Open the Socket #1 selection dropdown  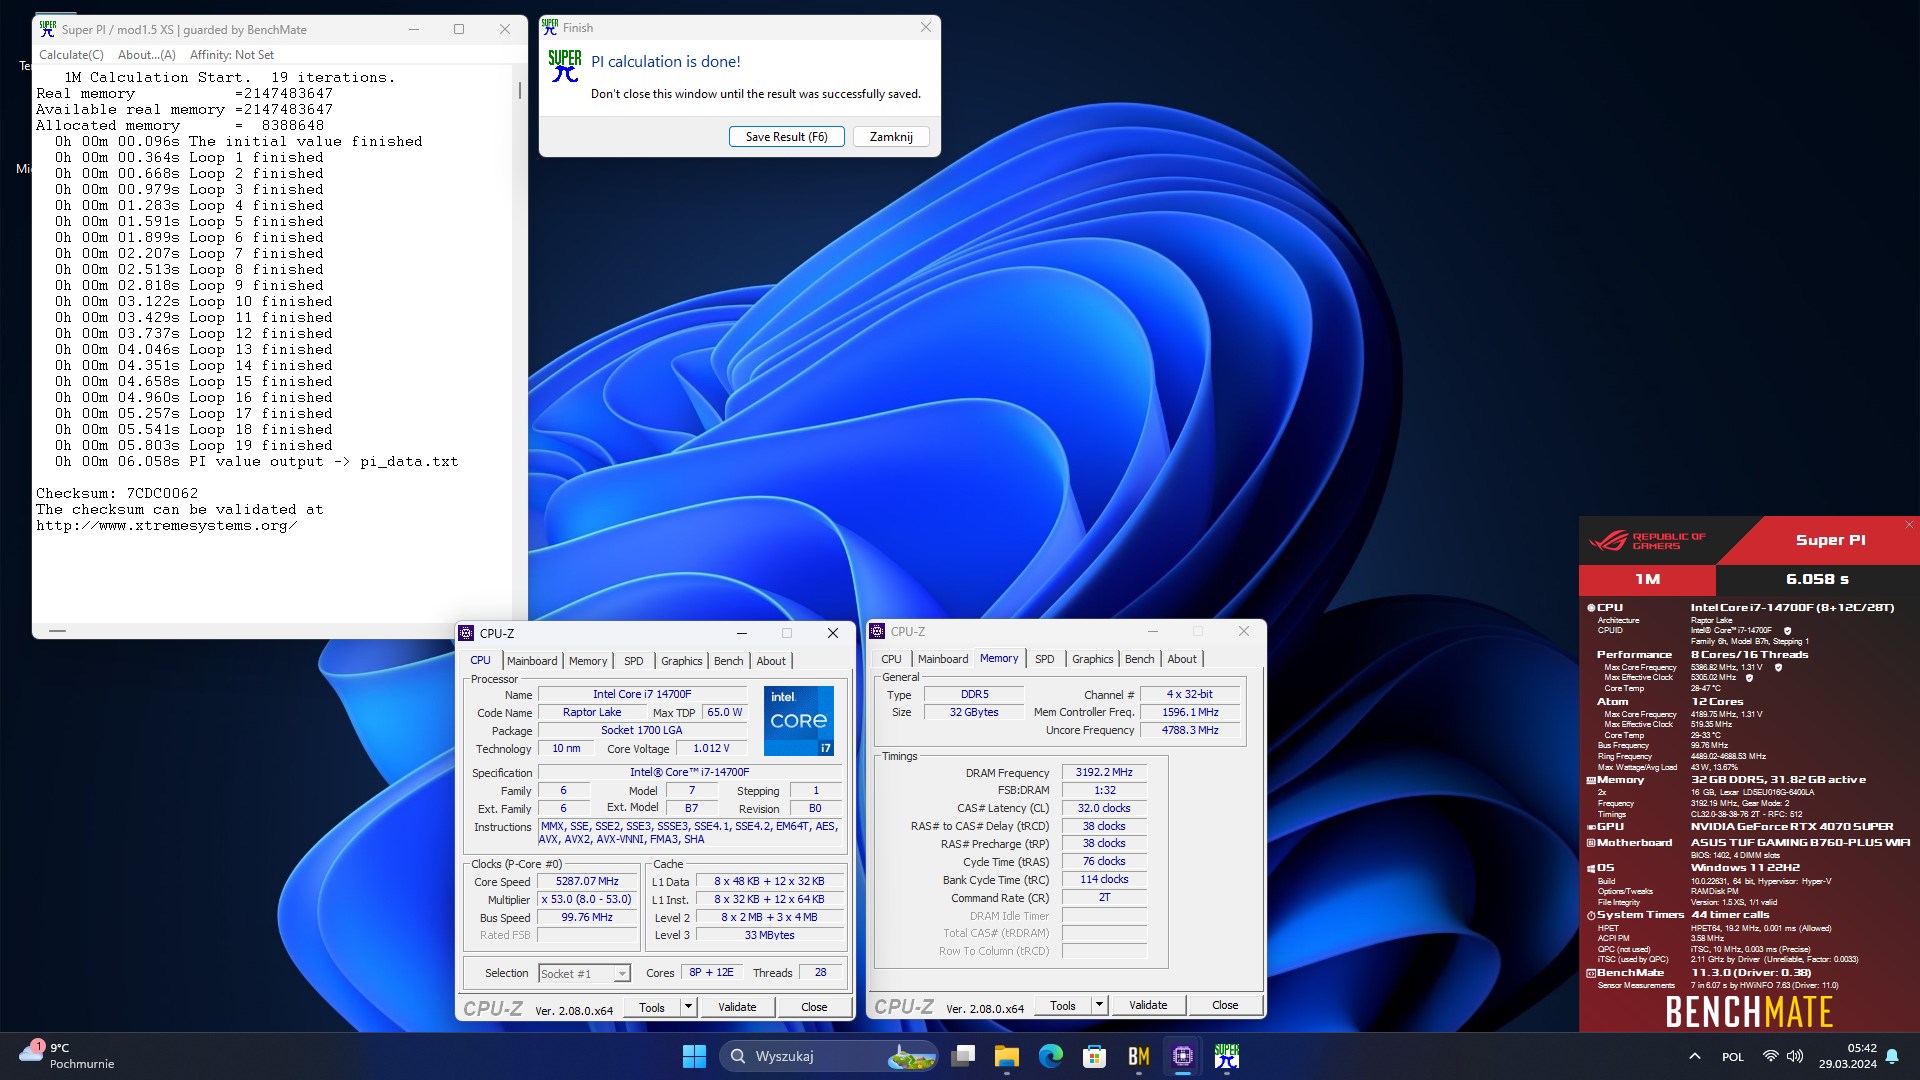(585, 974)
